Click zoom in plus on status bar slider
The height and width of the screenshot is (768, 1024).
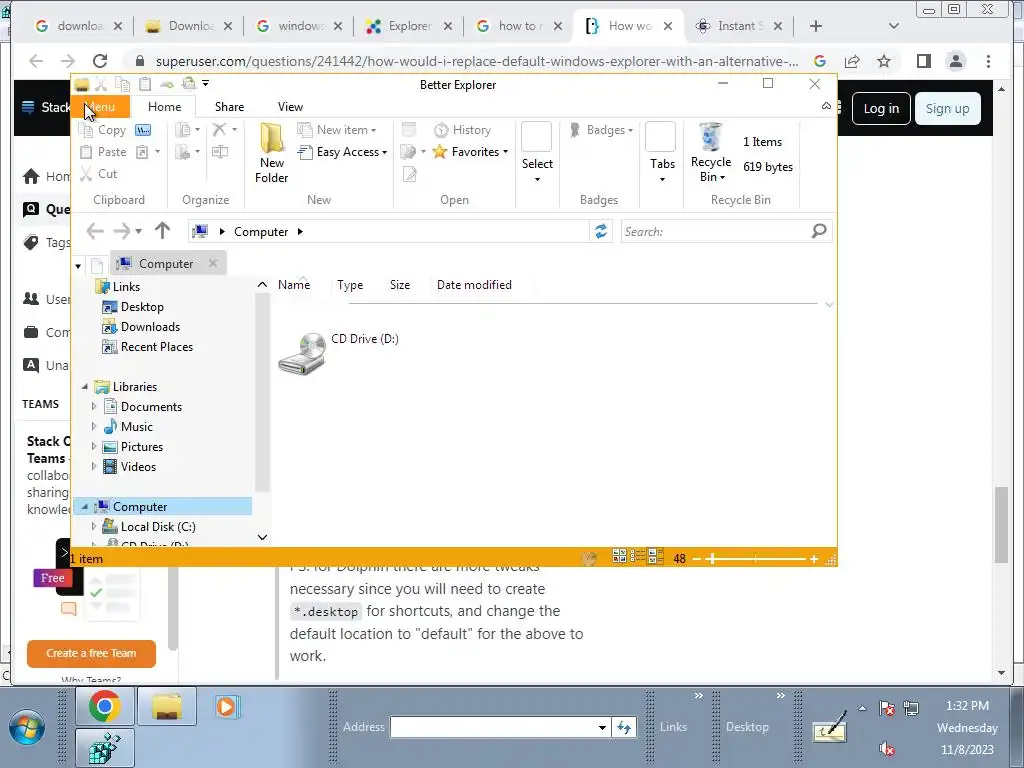(814, 559)
